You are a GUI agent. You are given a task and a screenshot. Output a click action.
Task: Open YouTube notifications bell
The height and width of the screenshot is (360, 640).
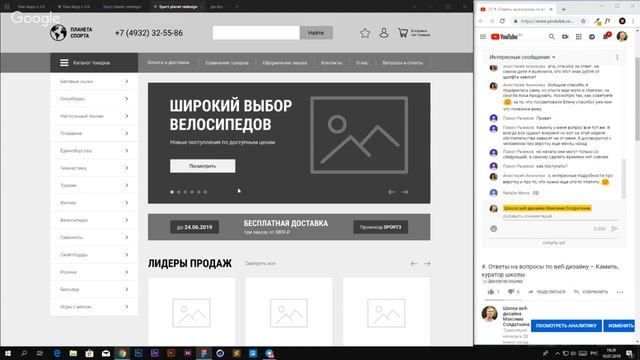(606, 37)
